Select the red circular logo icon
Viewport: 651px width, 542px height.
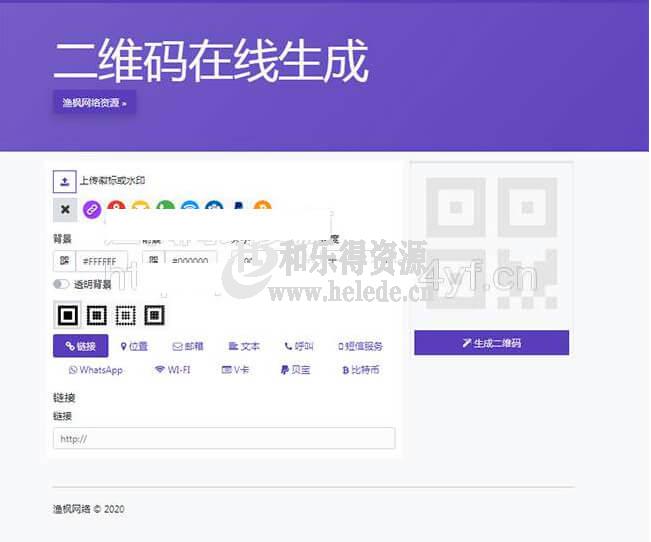[116, 206]
